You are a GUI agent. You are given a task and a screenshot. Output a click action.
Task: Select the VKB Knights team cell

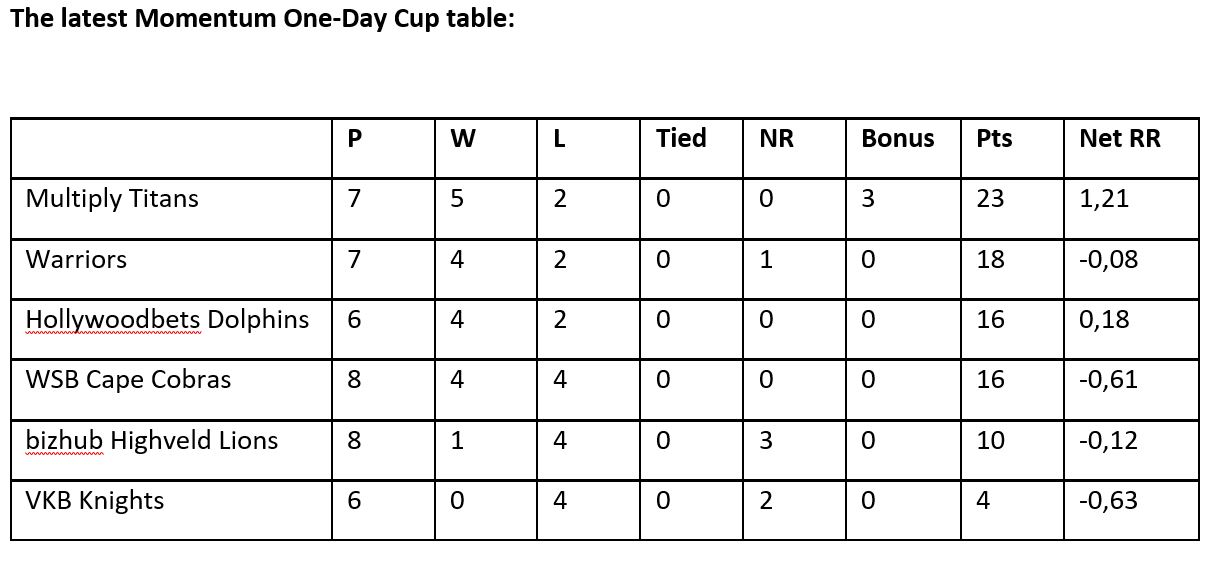point(171,510)
